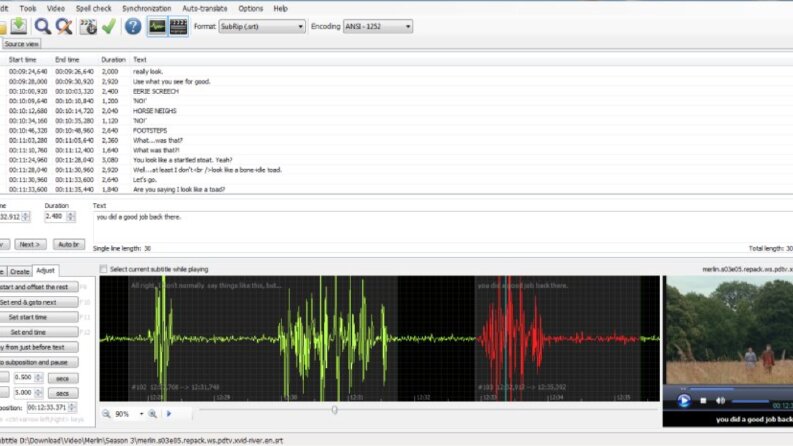The height and width of the screenshot is (446, 793).
Task: Click the green checkmark spell check icon
Action: click(x=109, y=26)
